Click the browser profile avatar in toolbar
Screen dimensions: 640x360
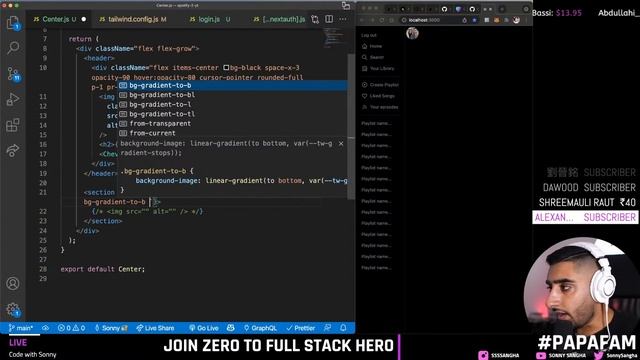click(x=516, y=20)
